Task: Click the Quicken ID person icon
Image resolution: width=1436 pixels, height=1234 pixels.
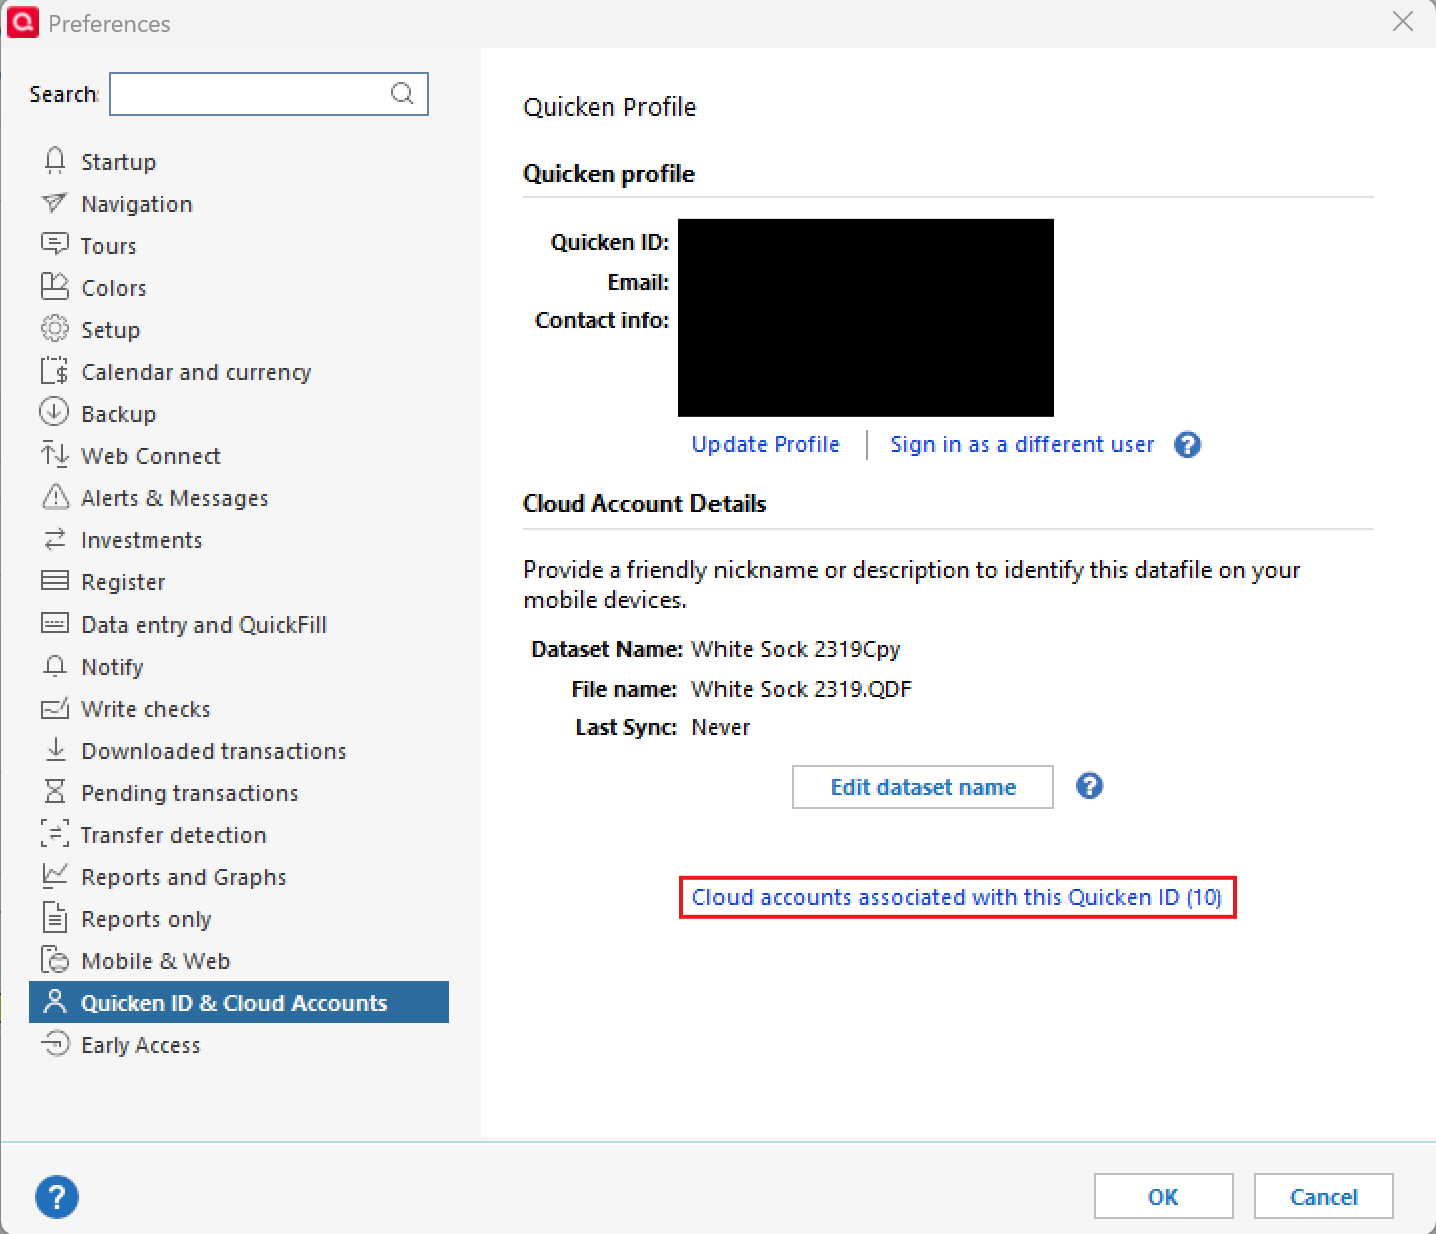Action: point(56,1001)
